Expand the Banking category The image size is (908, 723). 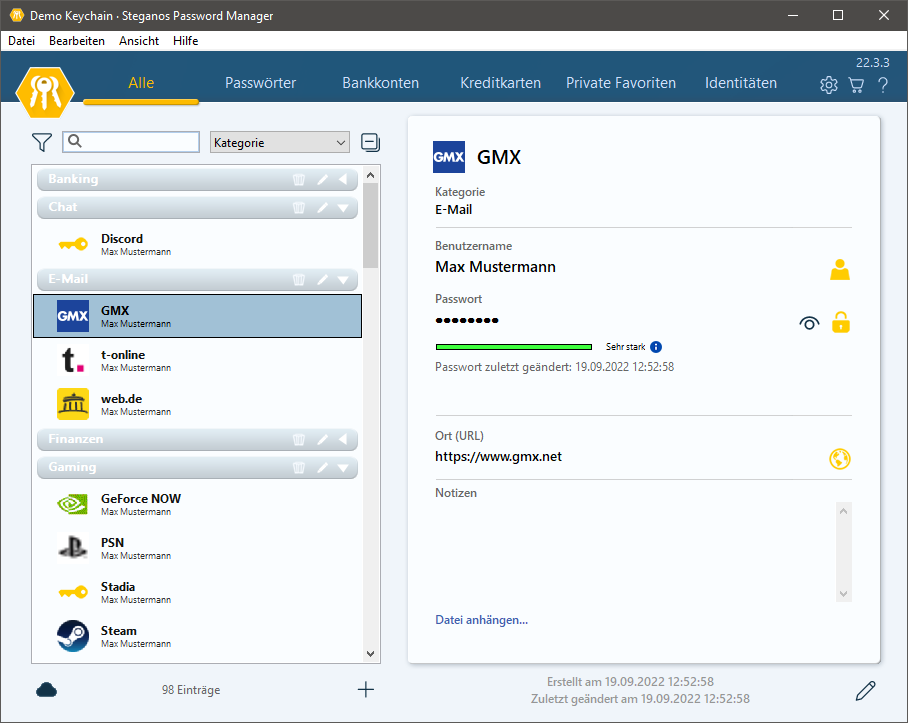343,179
